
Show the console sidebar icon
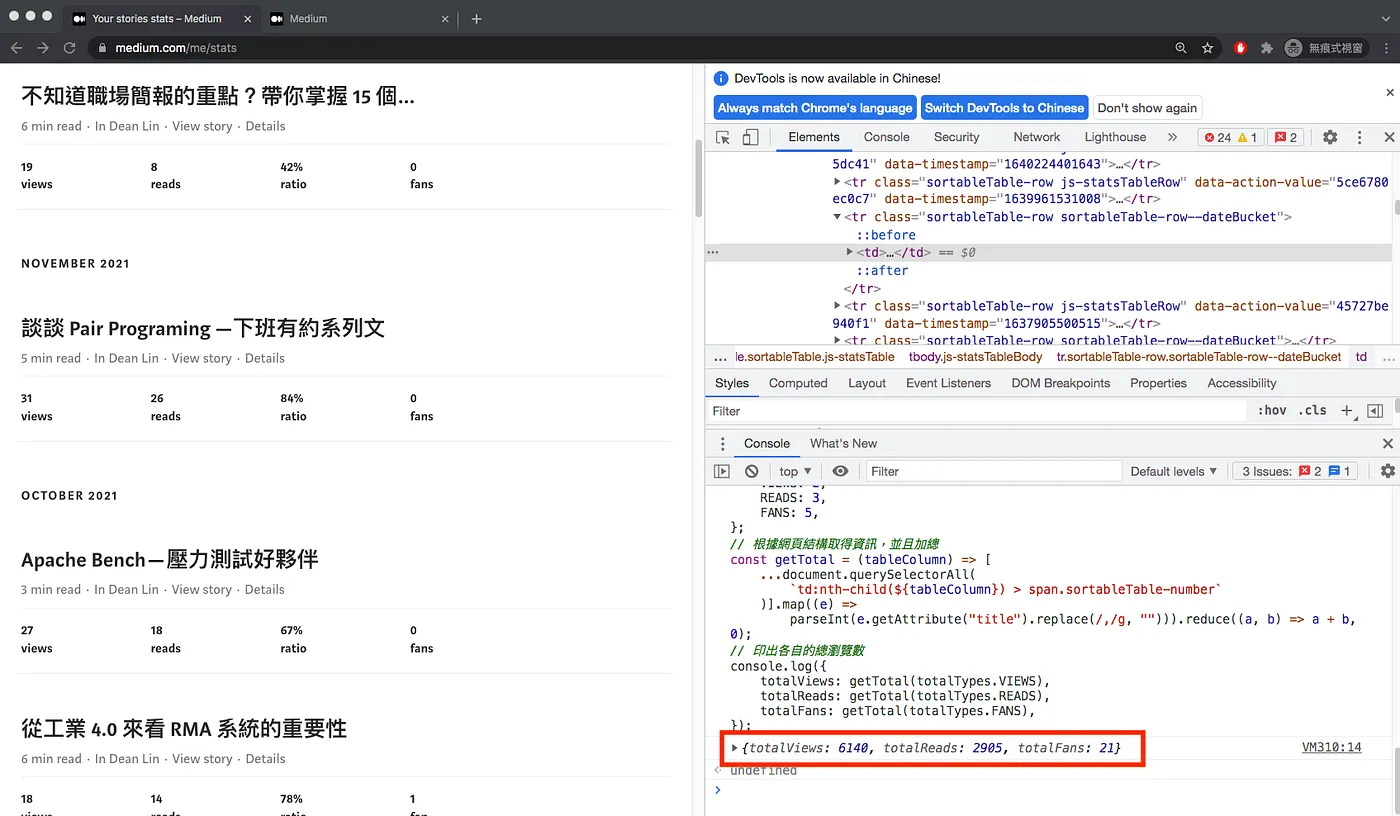pos(722,471)
